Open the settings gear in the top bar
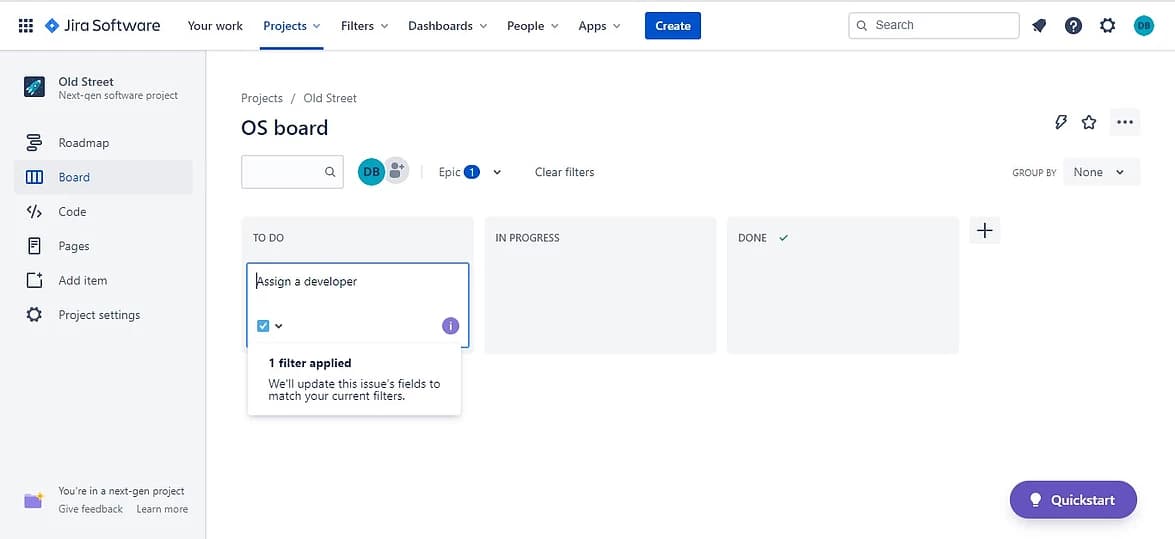1175x539 pixels. tap(1107, 26)
